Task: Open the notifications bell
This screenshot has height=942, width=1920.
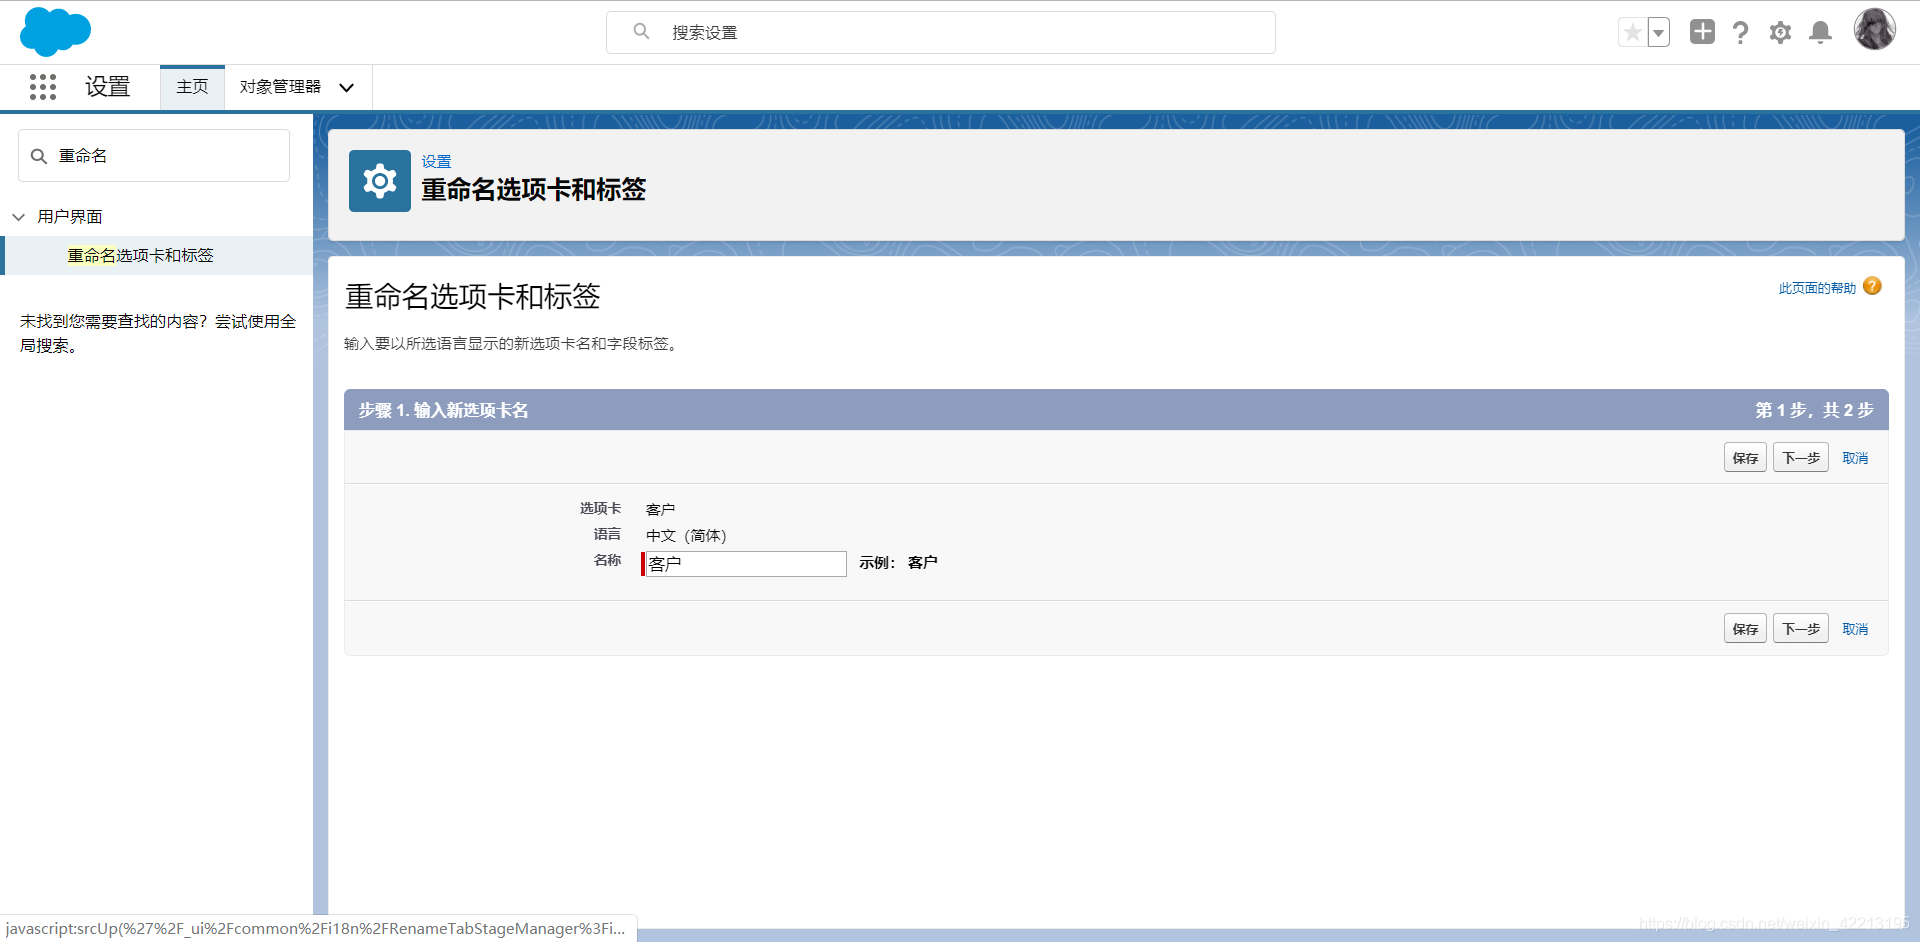Action: coord(1821,33)
